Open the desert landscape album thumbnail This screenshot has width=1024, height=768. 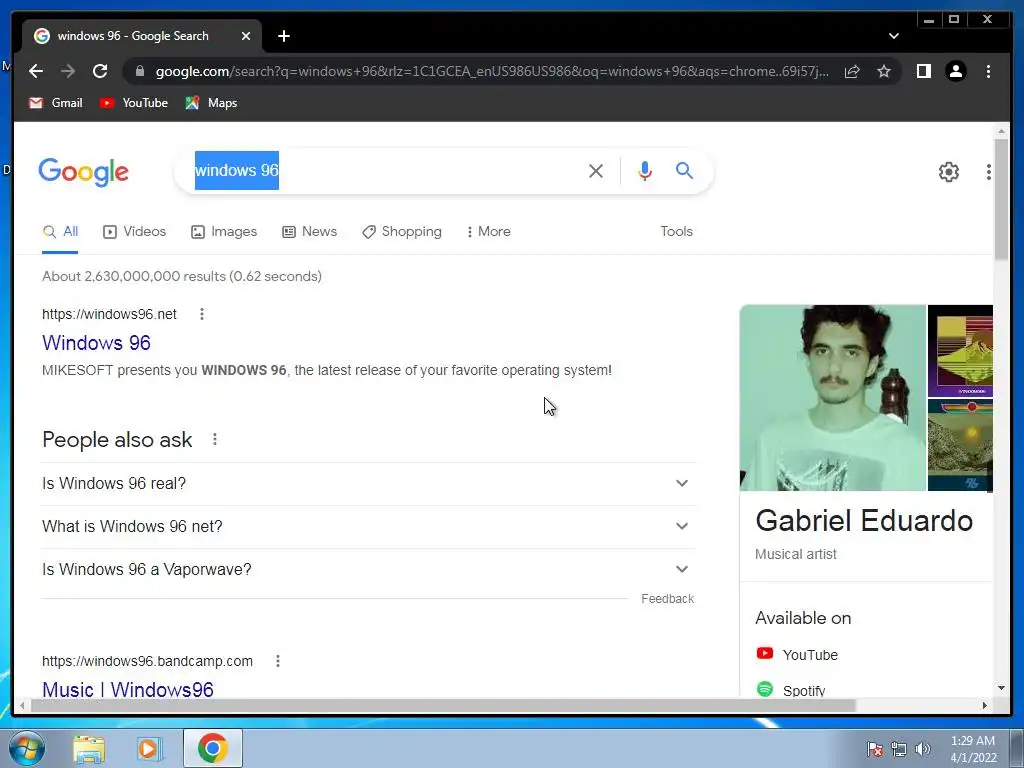point(960,445)
